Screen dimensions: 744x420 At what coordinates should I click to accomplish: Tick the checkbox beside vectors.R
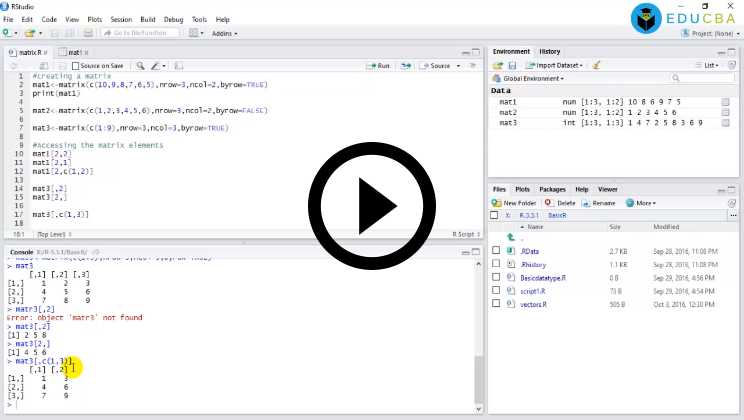496,304
